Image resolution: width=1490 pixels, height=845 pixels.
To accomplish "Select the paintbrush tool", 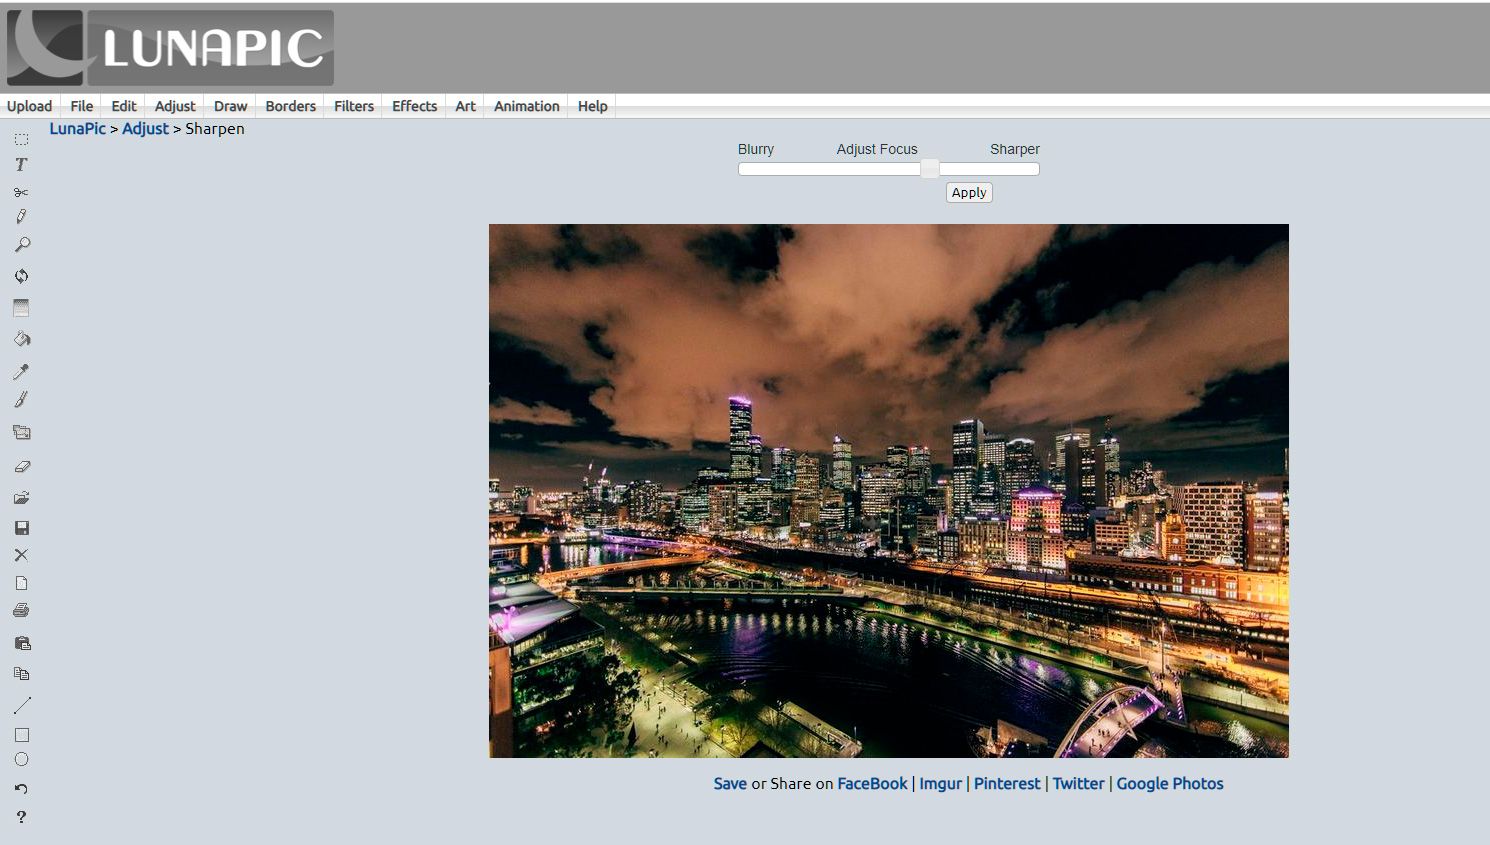I will [x=21, y=399].
